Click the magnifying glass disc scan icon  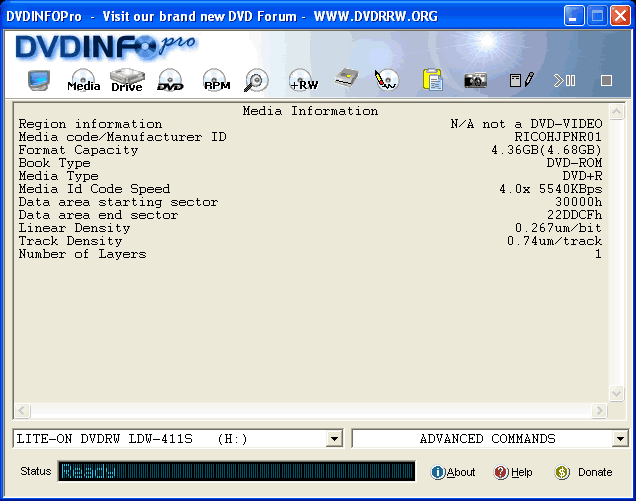pyautogui.click(x=257, y=80)
